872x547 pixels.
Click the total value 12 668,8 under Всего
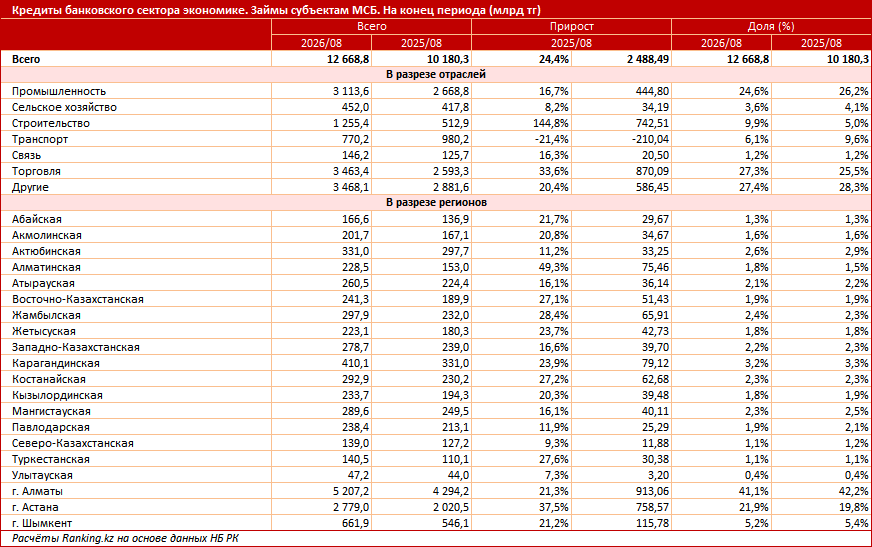(x=348, y=59)
